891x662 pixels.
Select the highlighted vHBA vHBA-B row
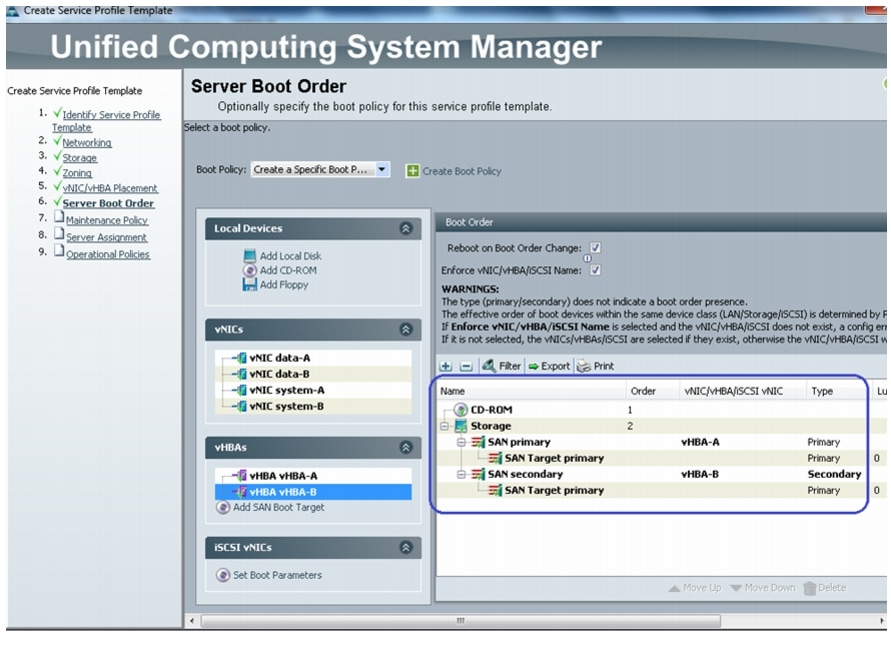[x=314, y=492]
